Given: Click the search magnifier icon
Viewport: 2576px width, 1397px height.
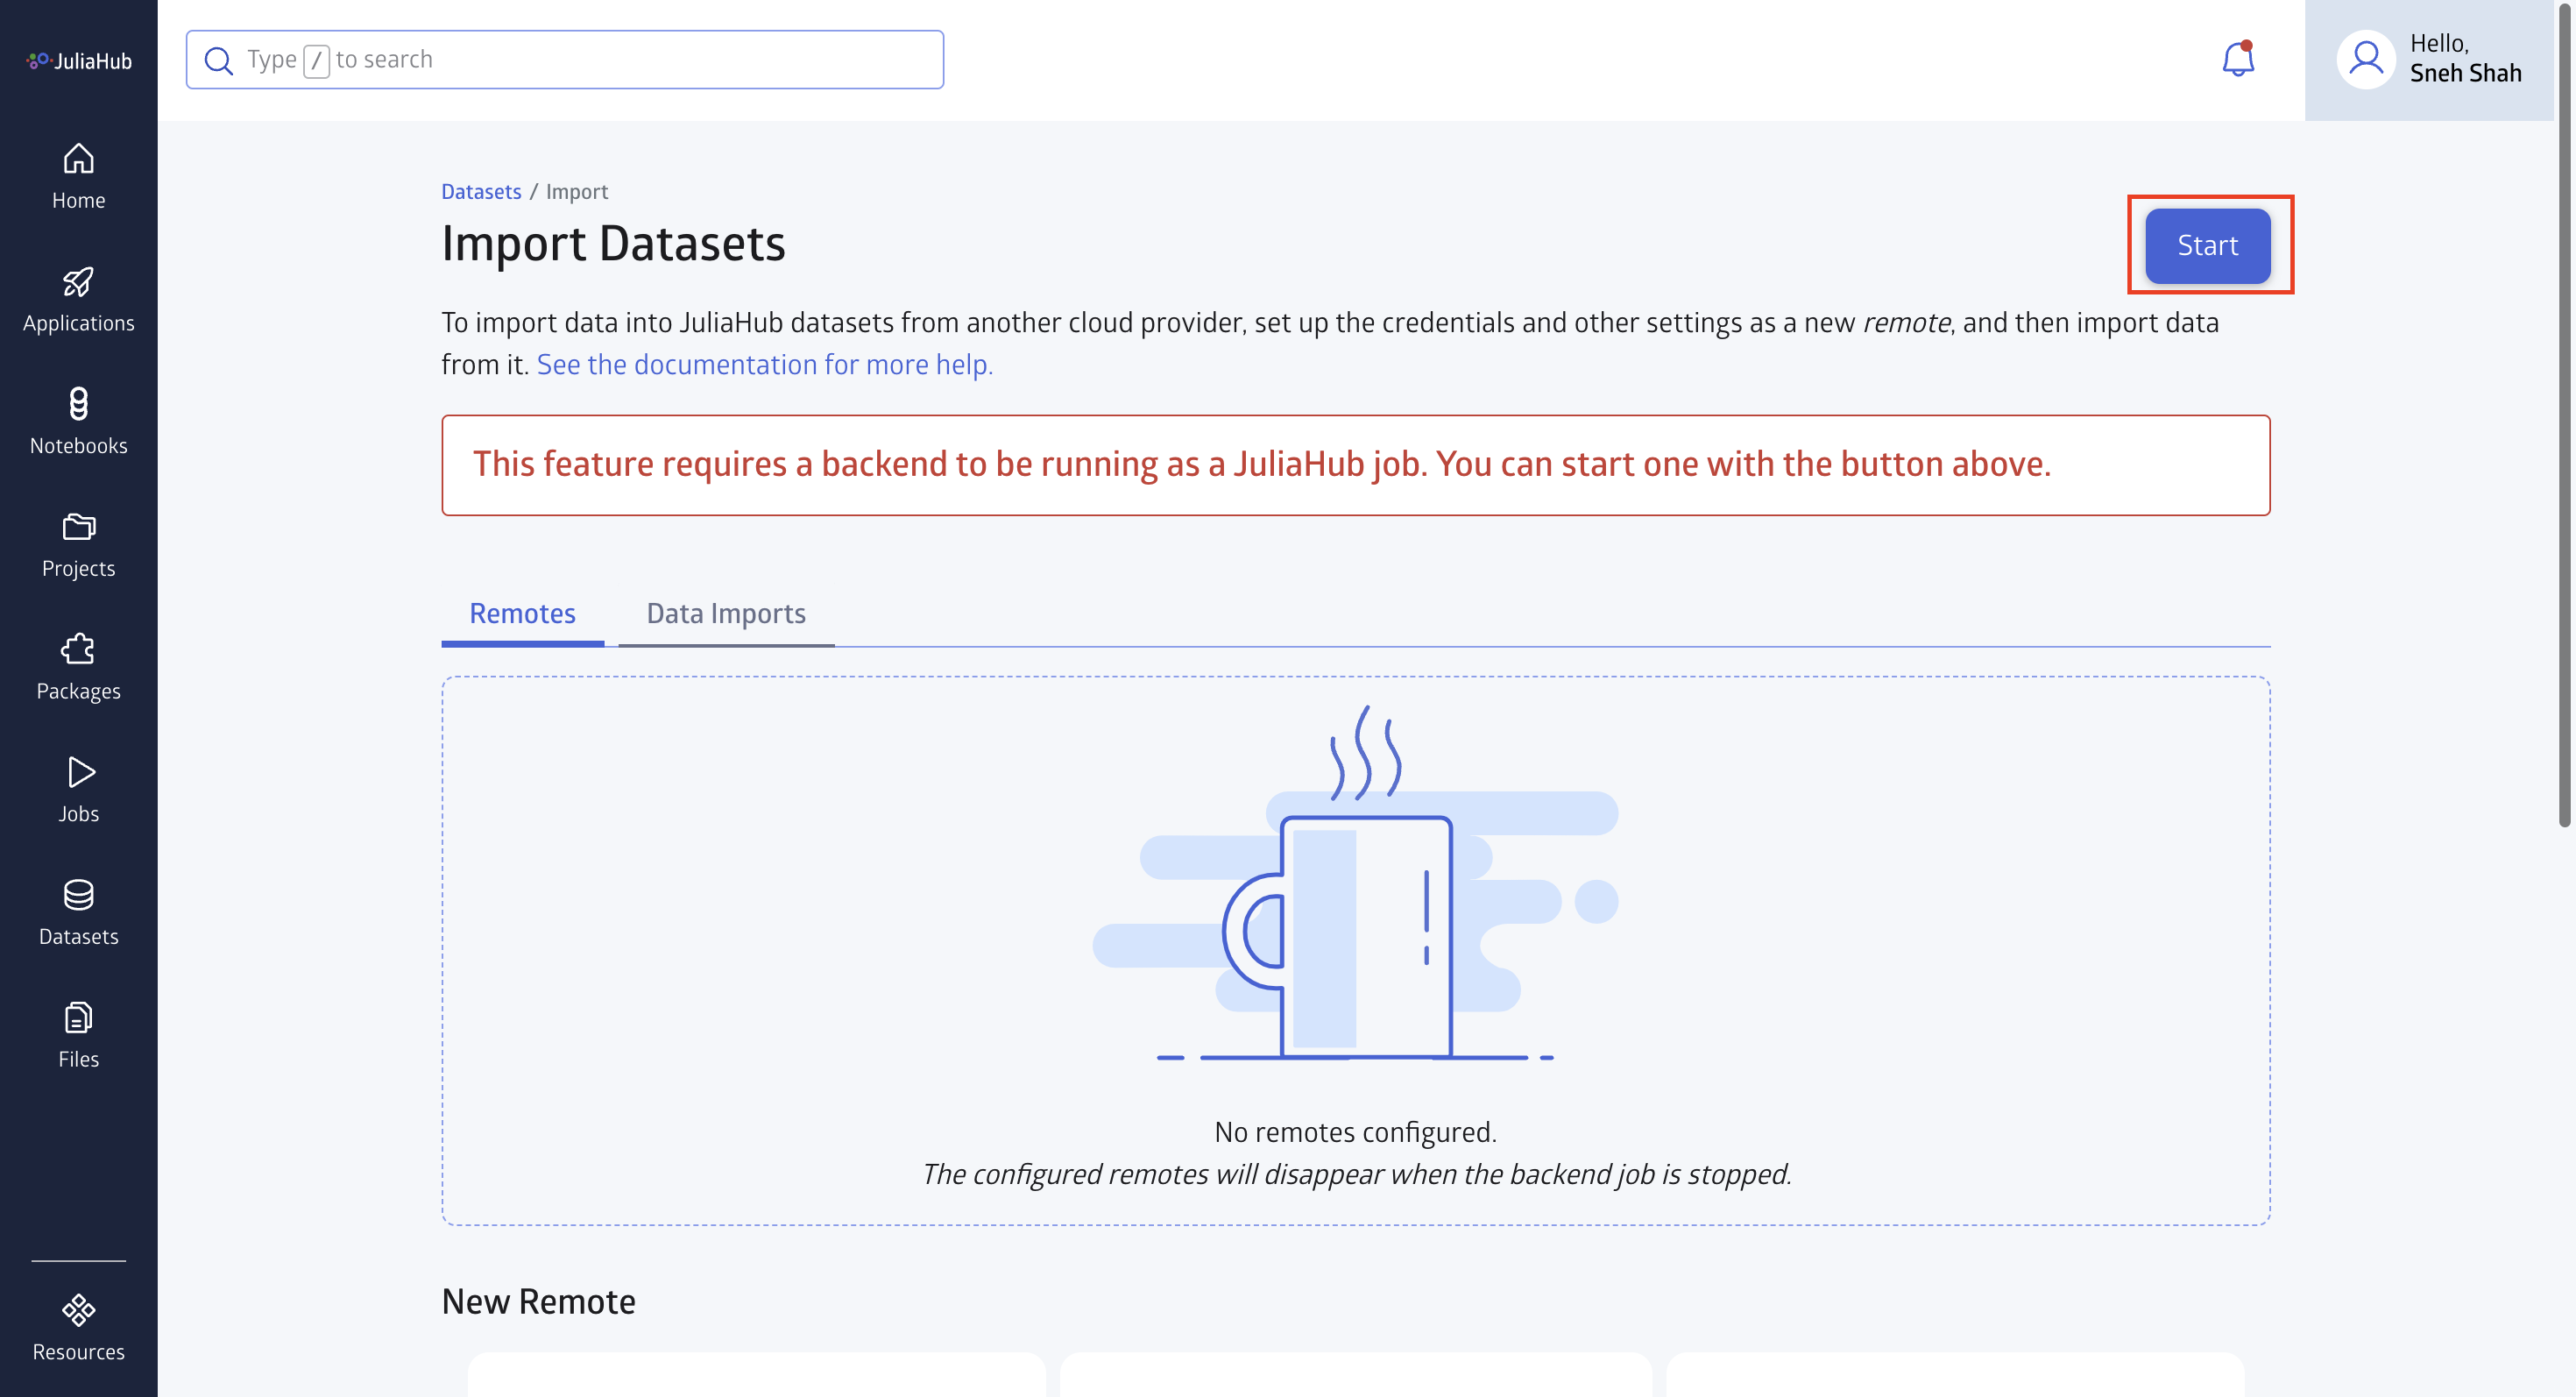Looking at the screenshot, I should click(x=218, y=60).
